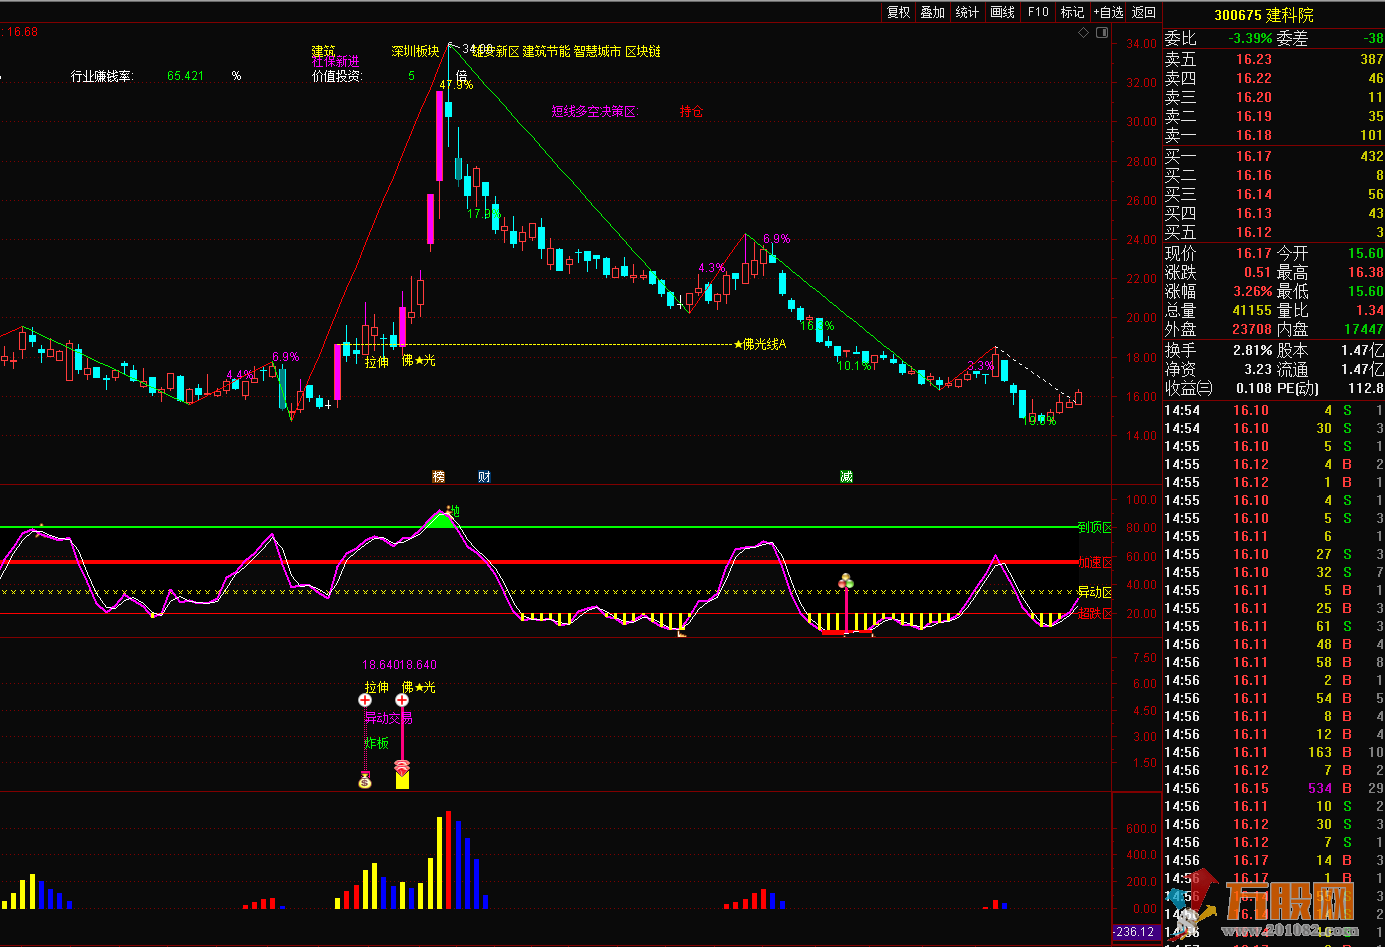This screenshot has width=1385, height=947.
Task: Click the diamond icon at chart top-right
Action: point(1083,33)
